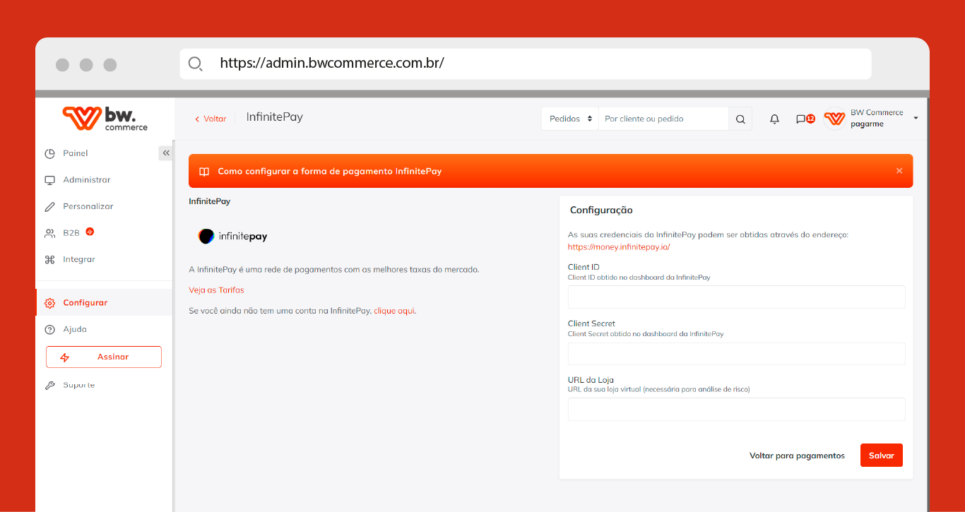965x512 pixels.
Task: Close the orange InfinitePay help banner
Action: pyautogui.click(x=899, y=171)
